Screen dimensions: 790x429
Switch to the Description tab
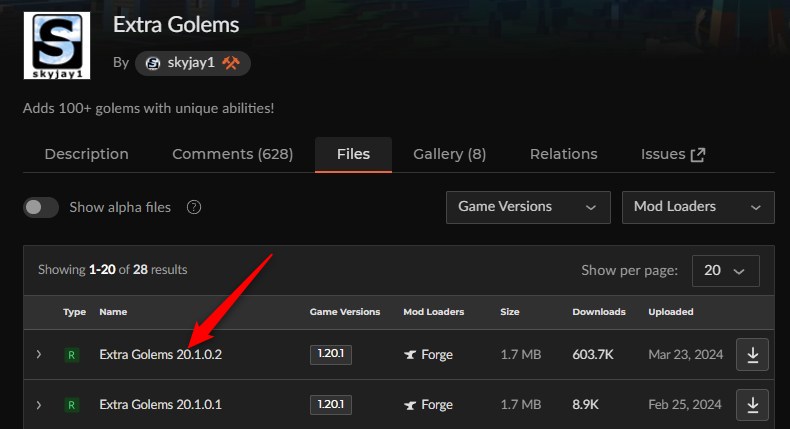[x=86, y=154]
